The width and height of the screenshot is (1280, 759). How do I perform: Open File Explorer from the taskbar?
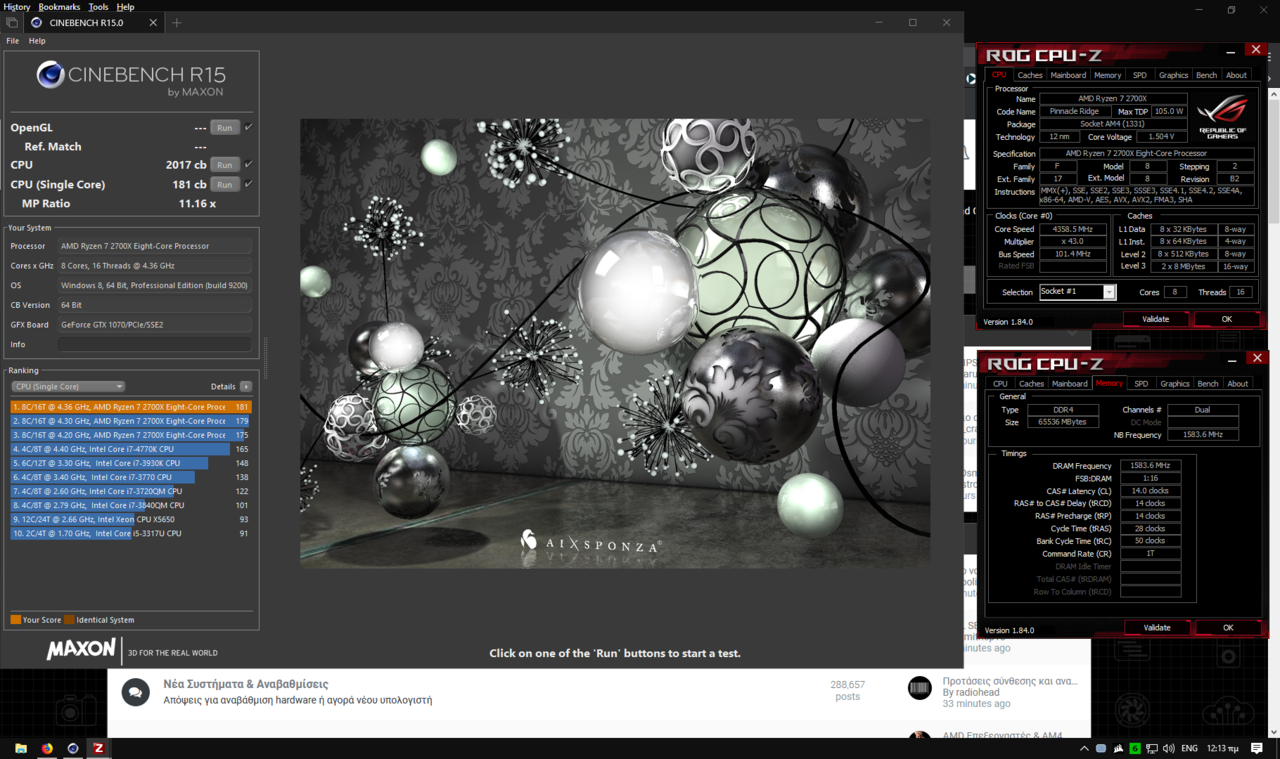(x=21, y=748)
